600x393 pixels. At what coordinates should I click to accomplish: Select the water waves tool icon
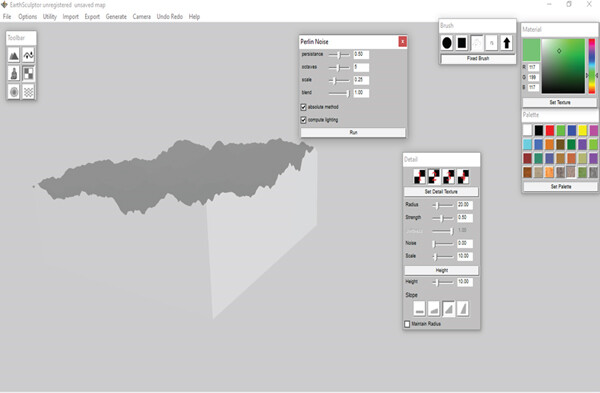click(x=28, y=91)
